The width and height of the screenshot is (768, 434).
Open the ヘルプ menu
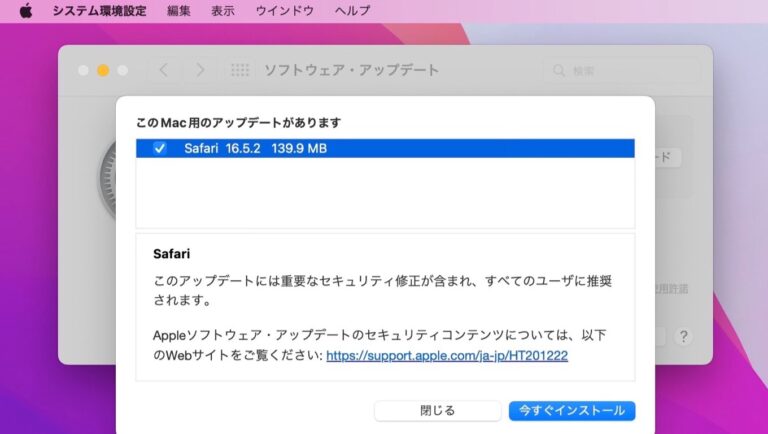click(x=352, y=11)
